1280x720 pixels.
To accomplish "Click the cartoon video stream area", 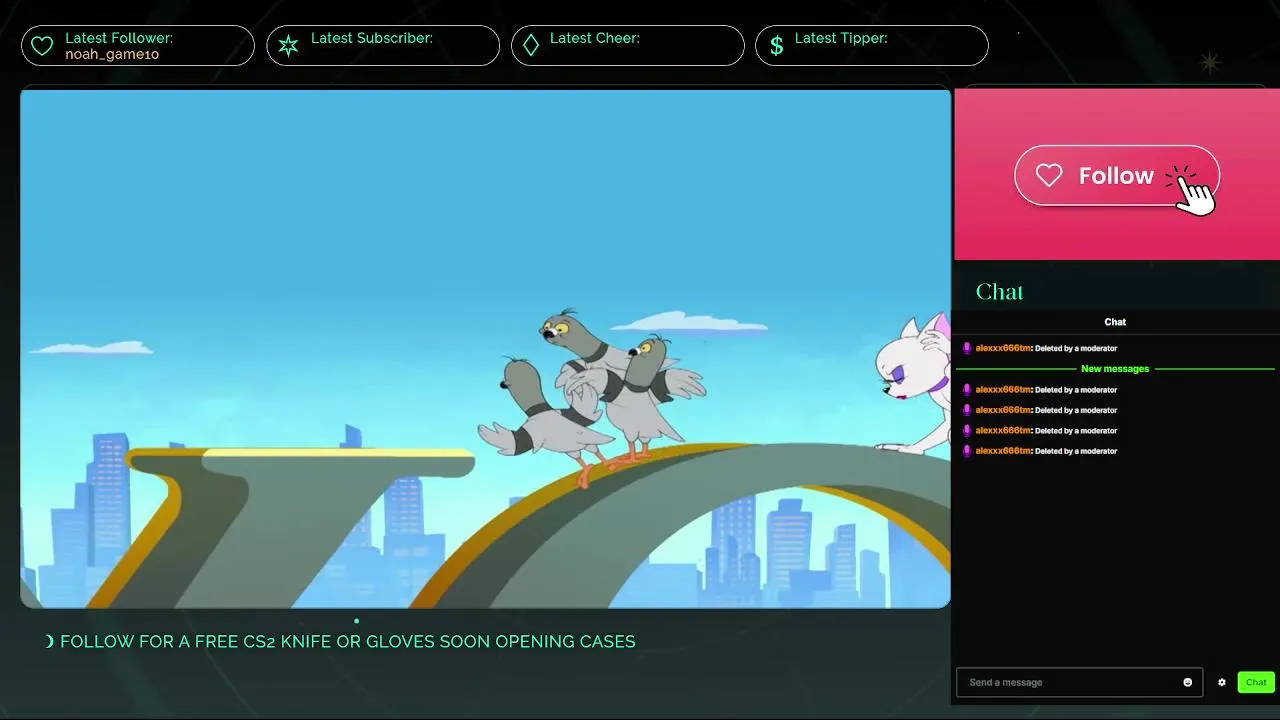I will coord(485,348).
